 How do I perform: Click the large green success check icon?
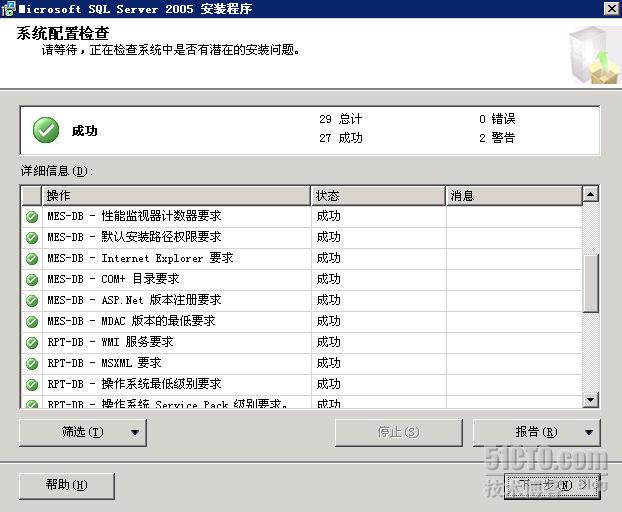click(46, 130)
